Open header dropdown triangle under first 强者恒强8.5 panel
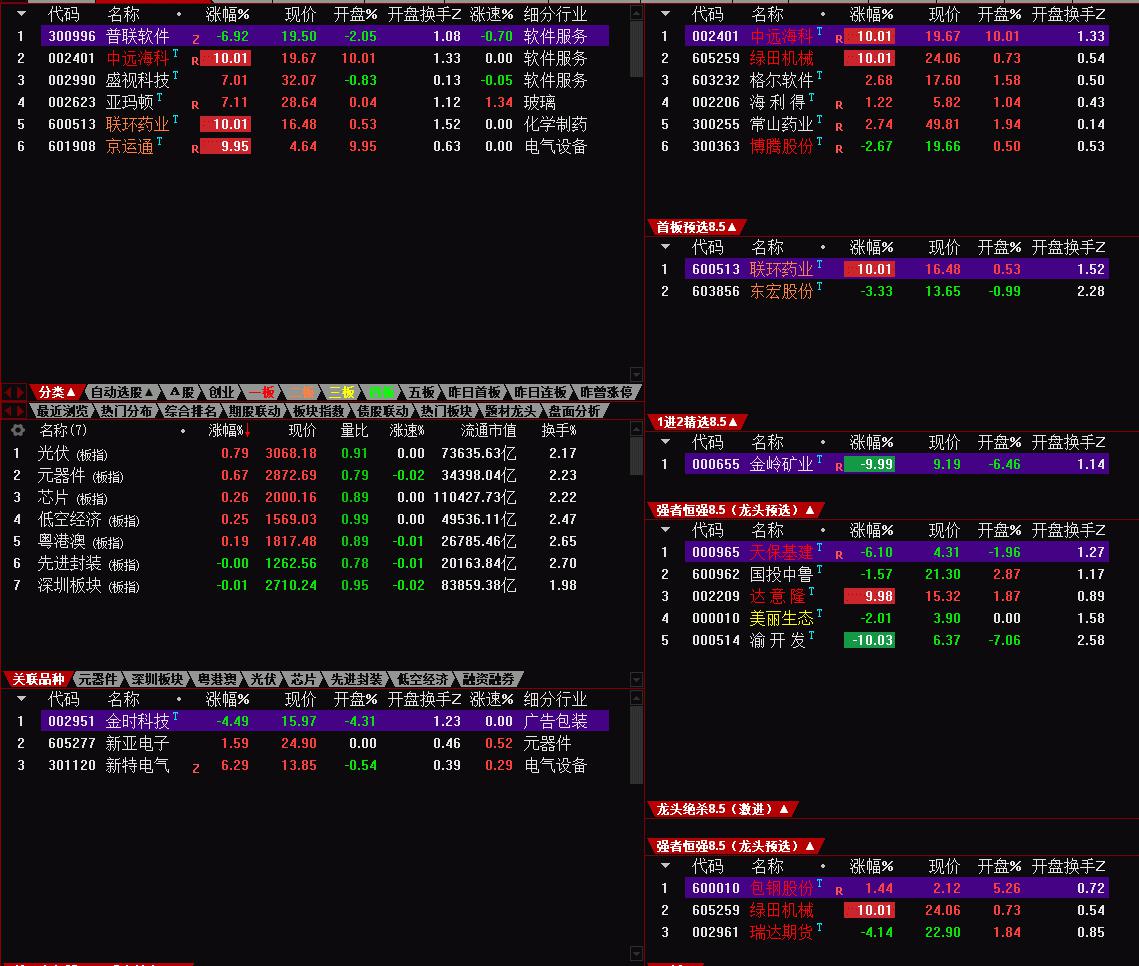The width and height of the screenshot is (1139, 966). coord(665,529)
